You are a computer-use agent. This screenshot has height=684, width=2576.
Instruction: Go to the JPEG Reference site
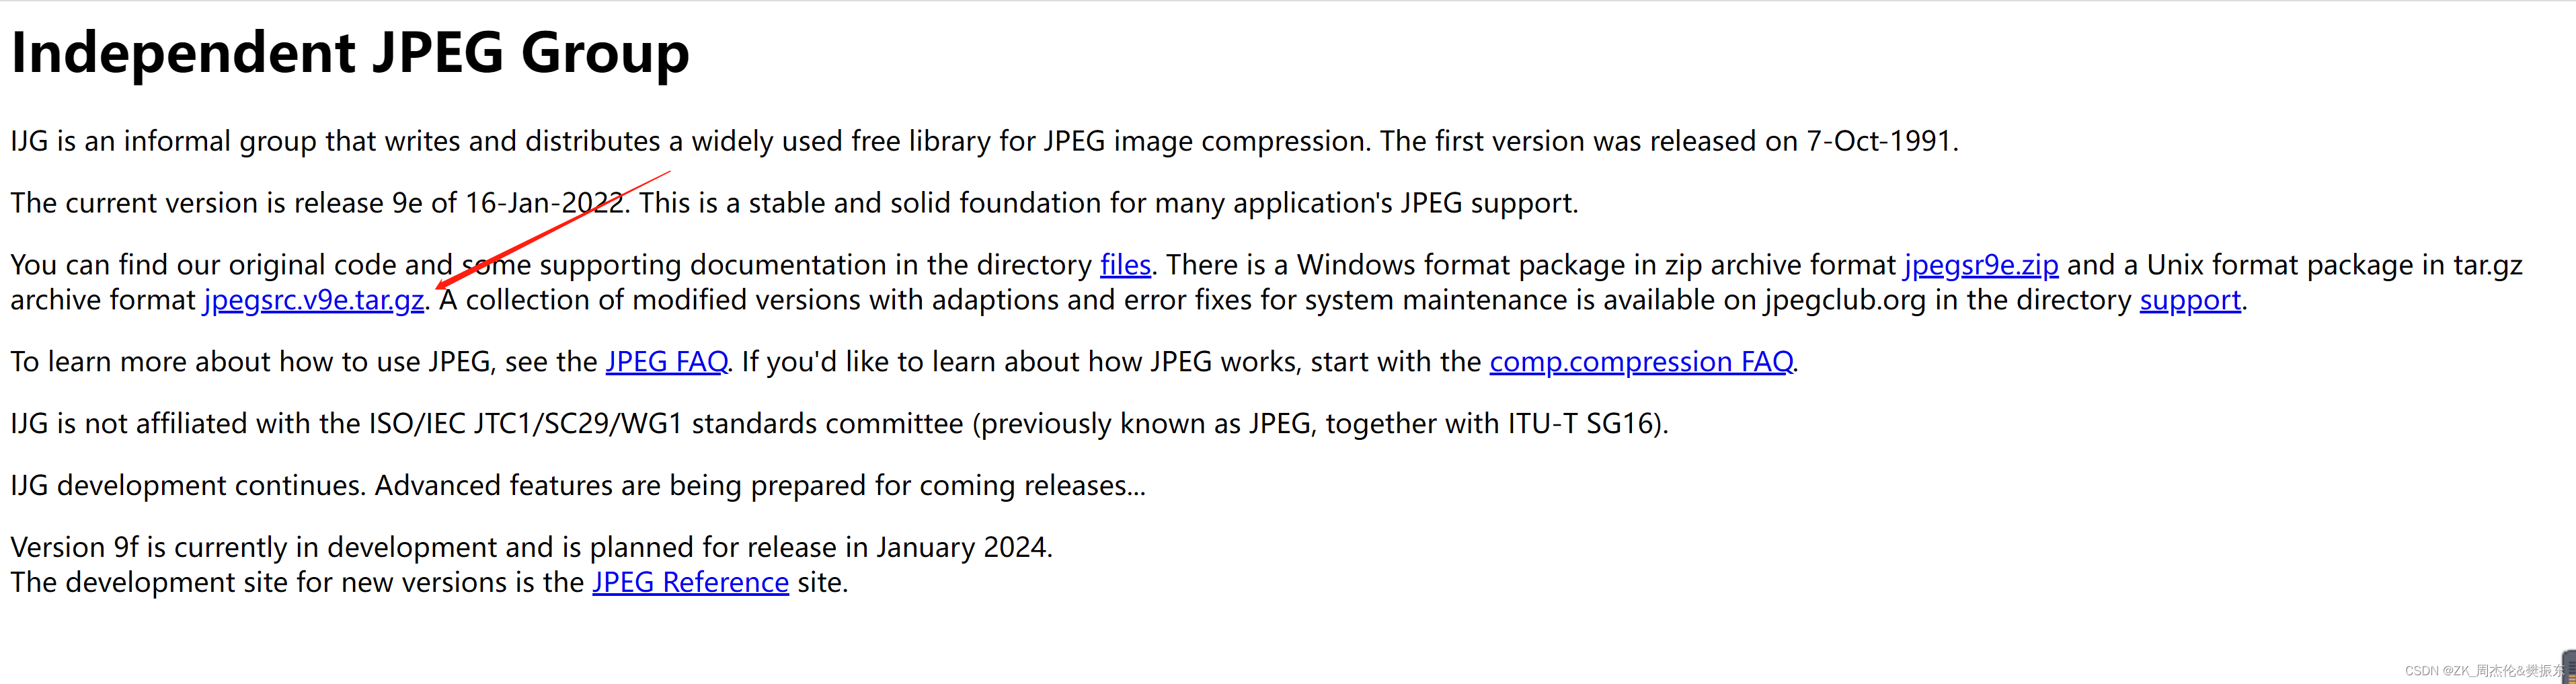pos(690,582)
